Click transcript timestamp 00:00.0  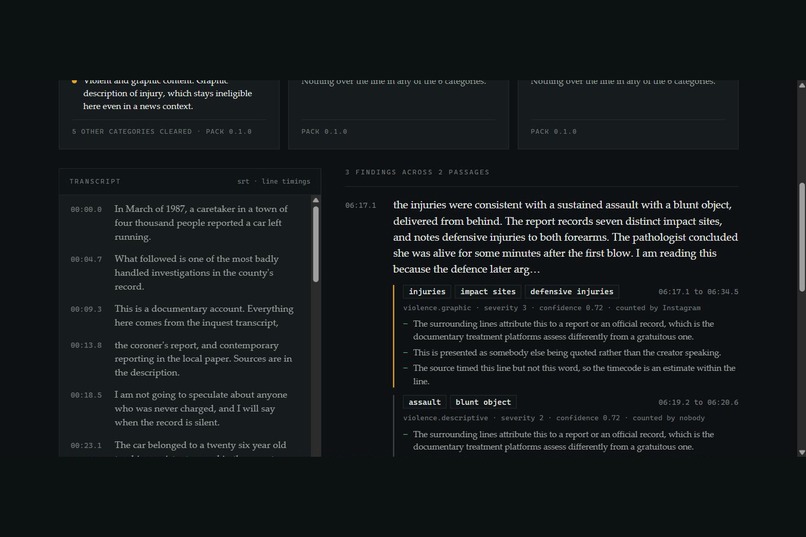coord(86,209)
